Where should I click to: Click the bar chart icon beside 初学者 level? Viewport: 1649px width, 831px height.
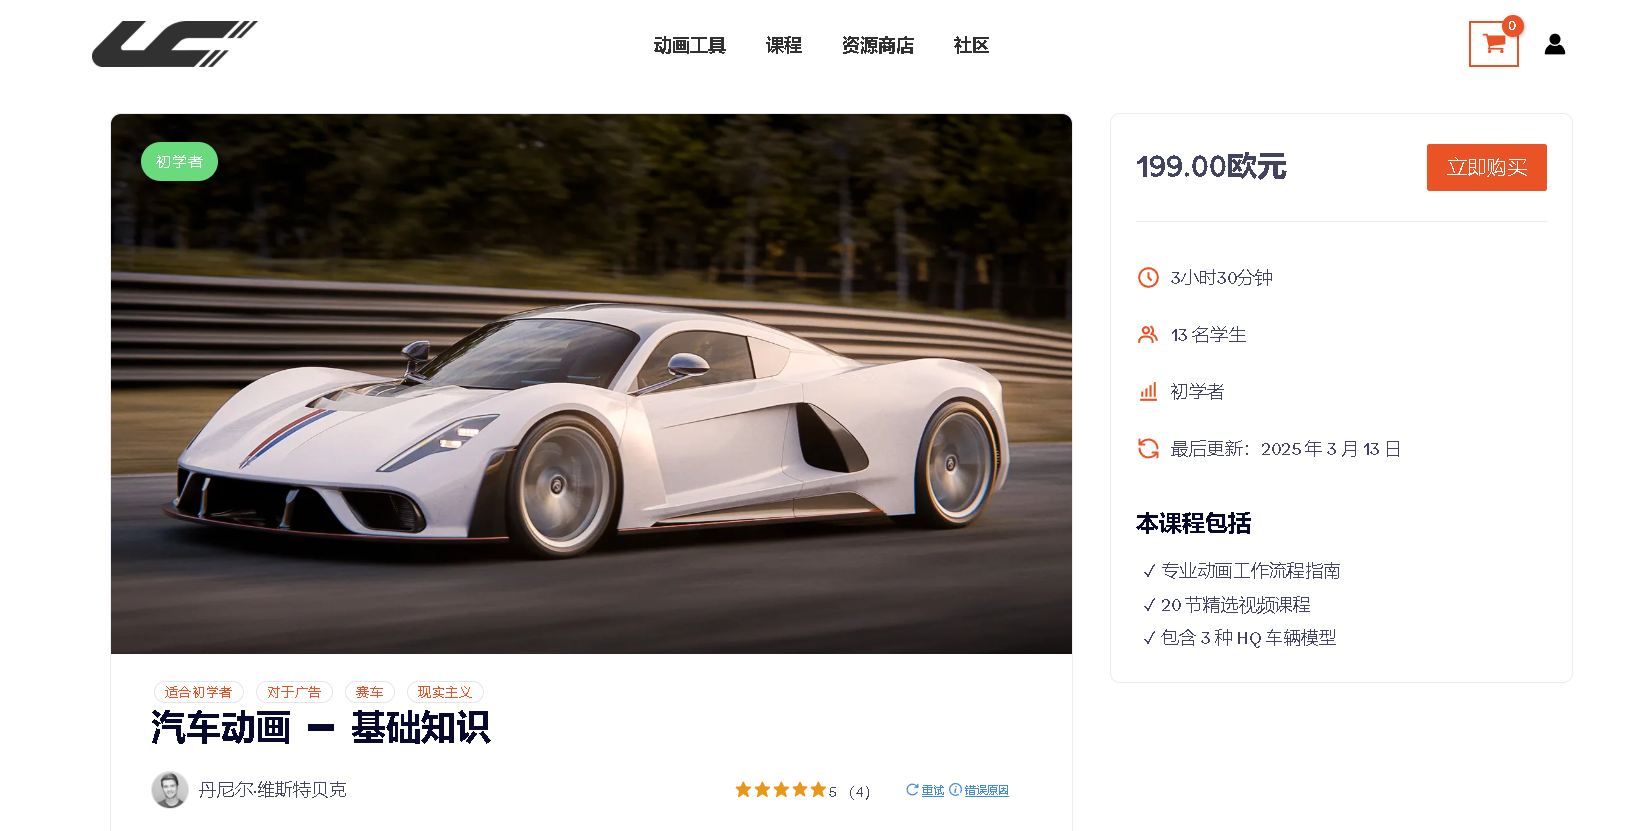[x=1148, y=392]
